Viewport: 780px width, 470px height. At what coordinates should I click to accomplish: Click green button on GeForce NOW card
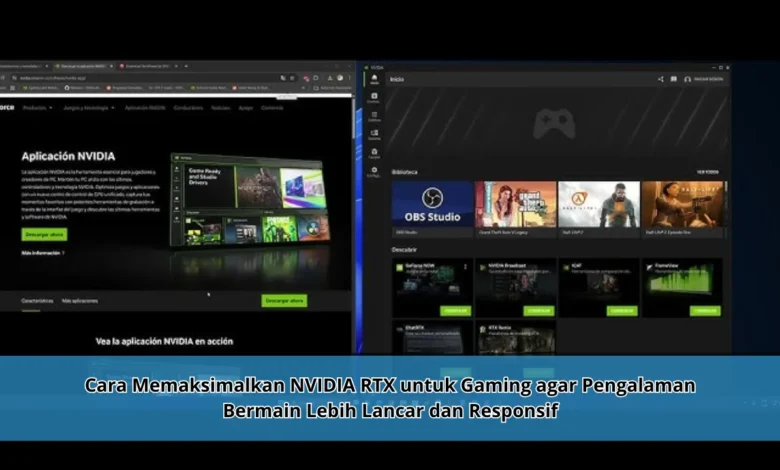[x=455, y=311]
